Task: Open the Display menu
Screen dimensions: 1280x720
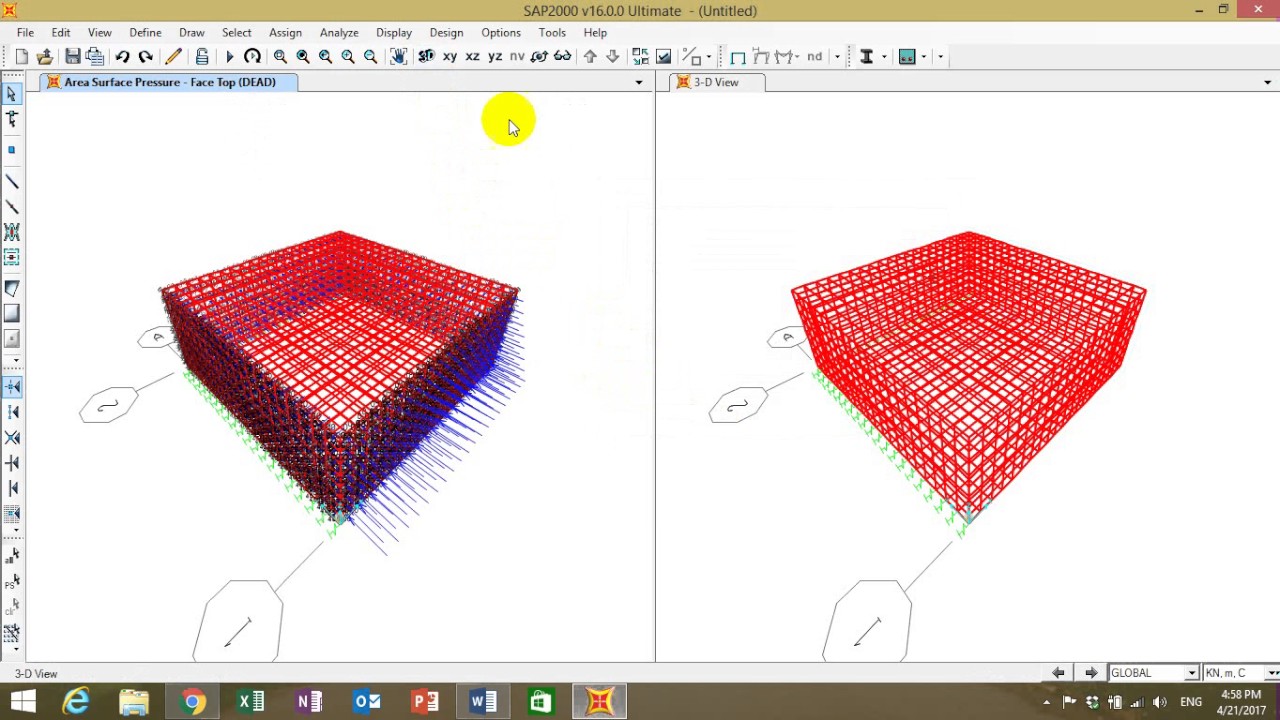Action: click(x=394, y=33)
